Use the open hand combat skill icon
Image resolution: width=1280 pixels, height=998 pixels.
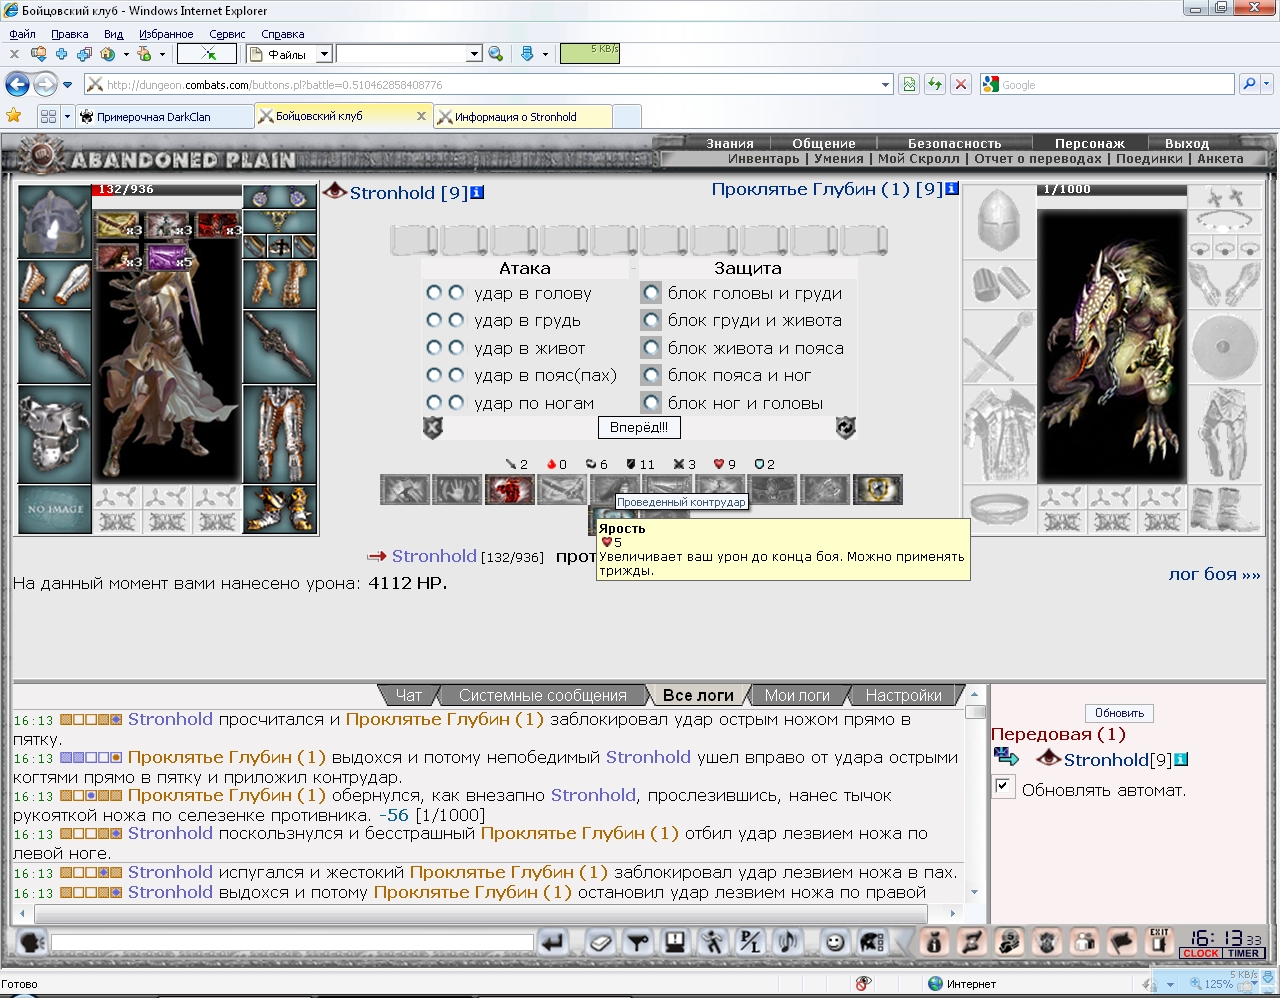coord(457,489)
